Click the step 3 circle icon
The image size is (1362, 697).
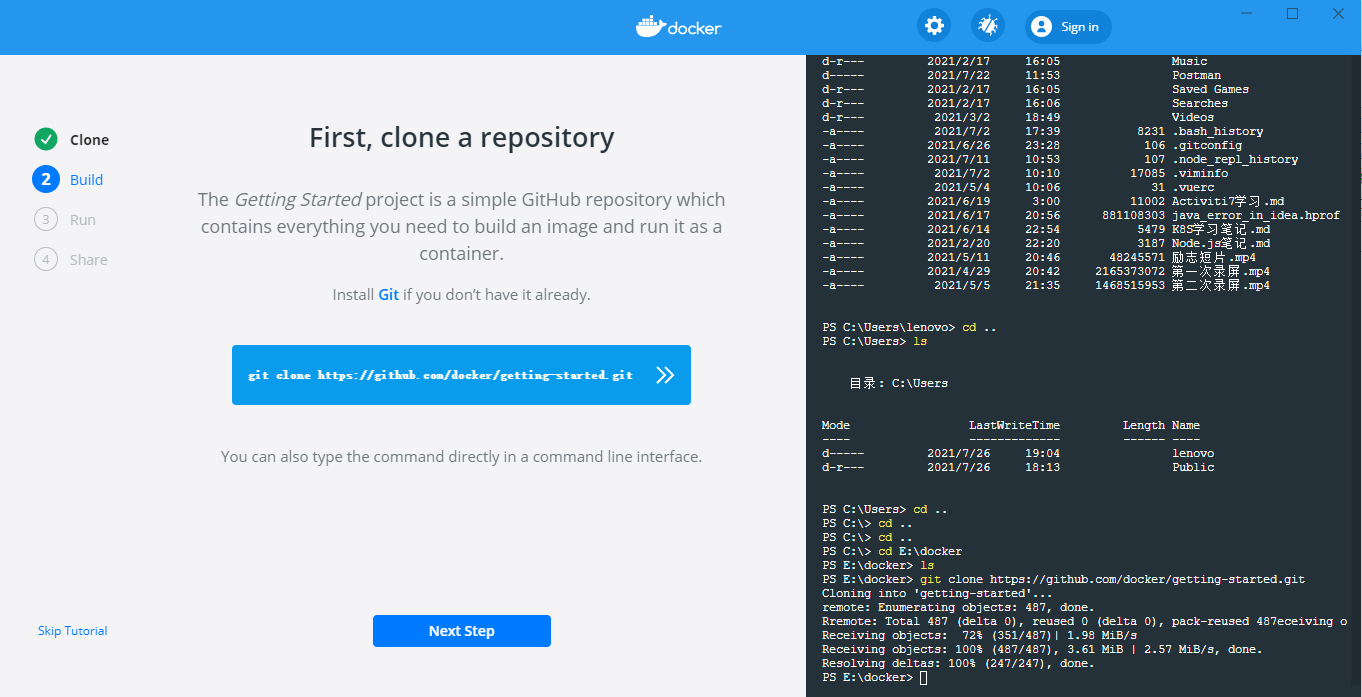[46, 219]
